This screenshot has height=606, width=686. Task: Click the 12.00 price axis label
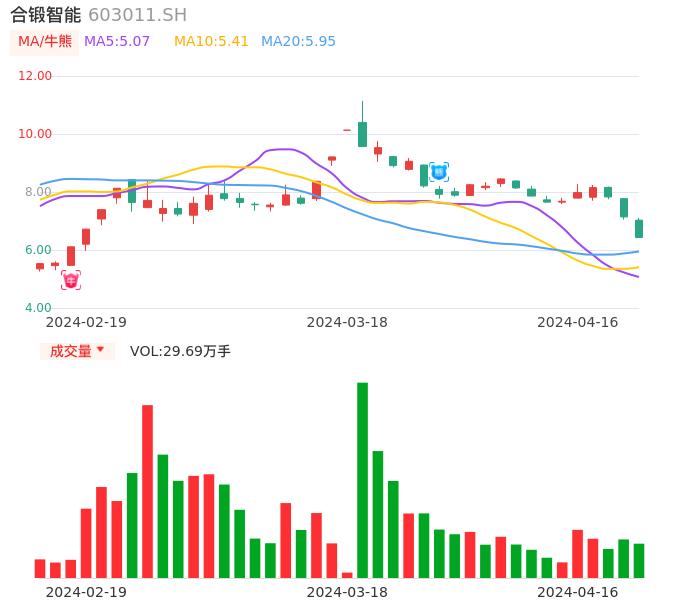point(35,76)
